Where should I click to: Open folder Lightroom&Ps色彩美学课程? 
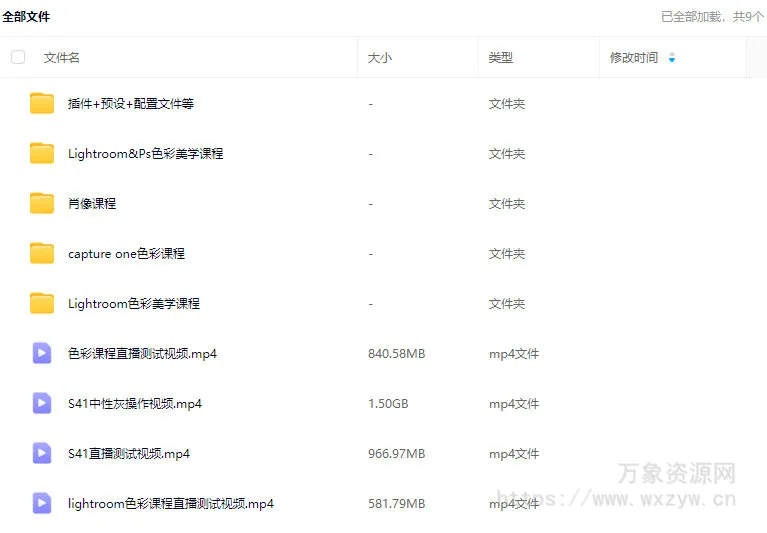(x=146, y=154)
